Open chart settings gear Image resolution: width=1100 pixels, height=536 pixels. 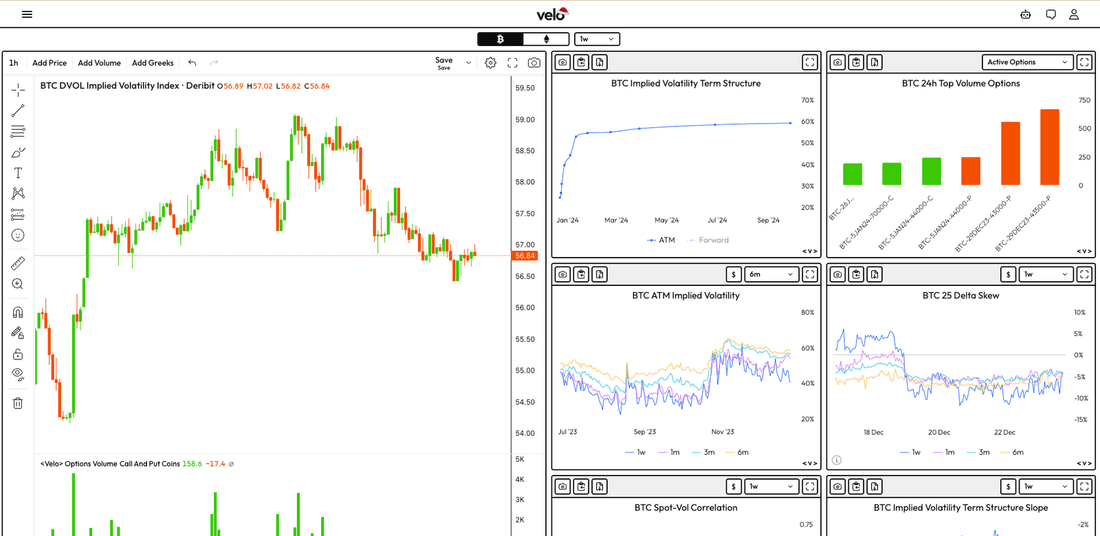490,62
